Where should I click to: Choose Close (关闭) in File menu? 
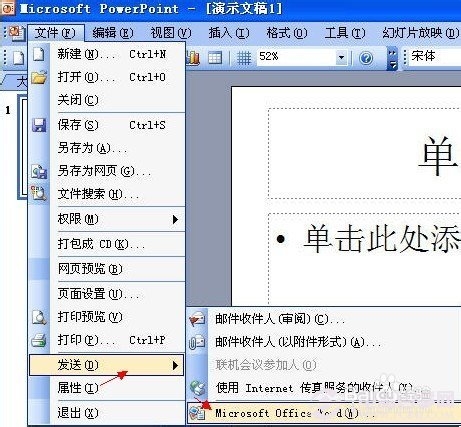(x=107, y=100)
